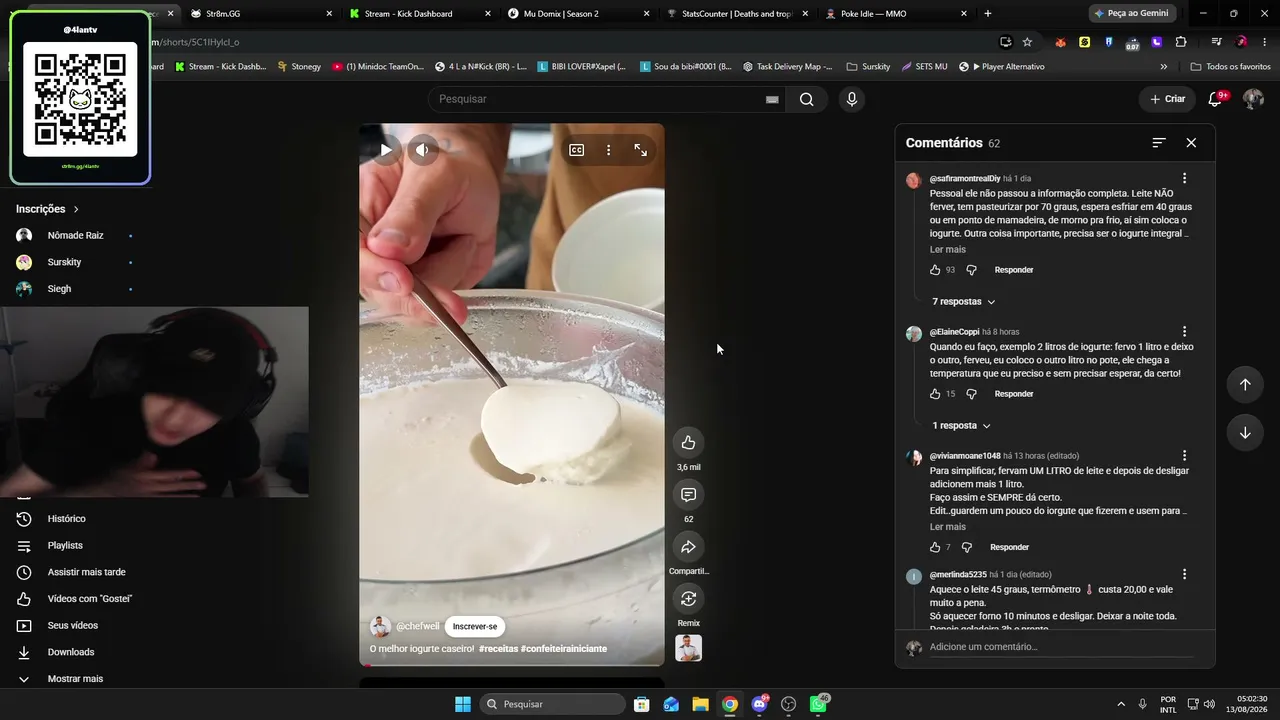Open the YouTube account avatar menu
Viewport: 1280px width, 720px height.
tap(1253, 99)
